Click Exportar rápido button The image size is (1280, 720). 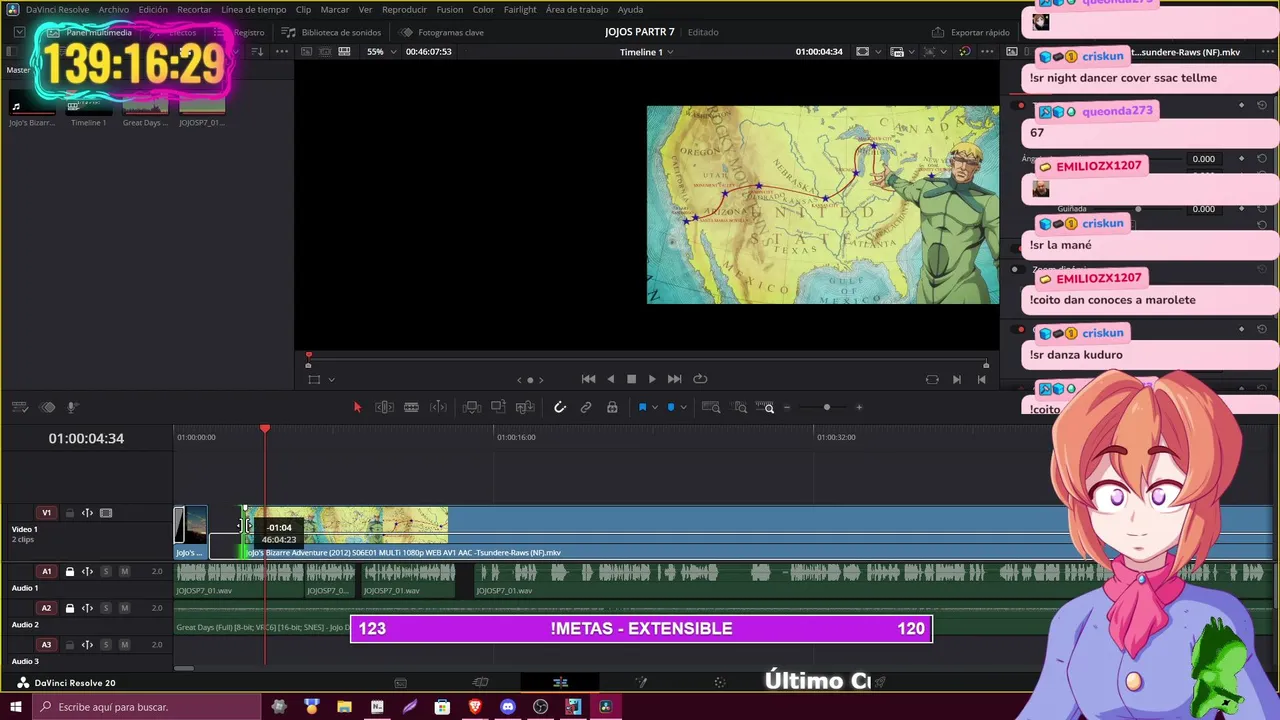coord(971,32)
